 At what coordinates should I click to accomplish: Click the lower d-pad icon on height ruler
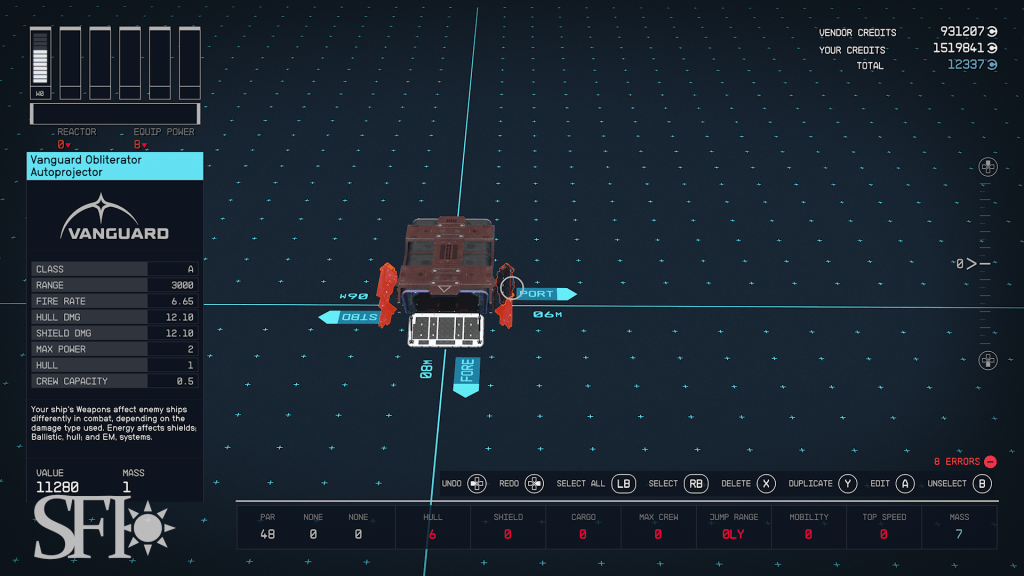click(988, 360)
